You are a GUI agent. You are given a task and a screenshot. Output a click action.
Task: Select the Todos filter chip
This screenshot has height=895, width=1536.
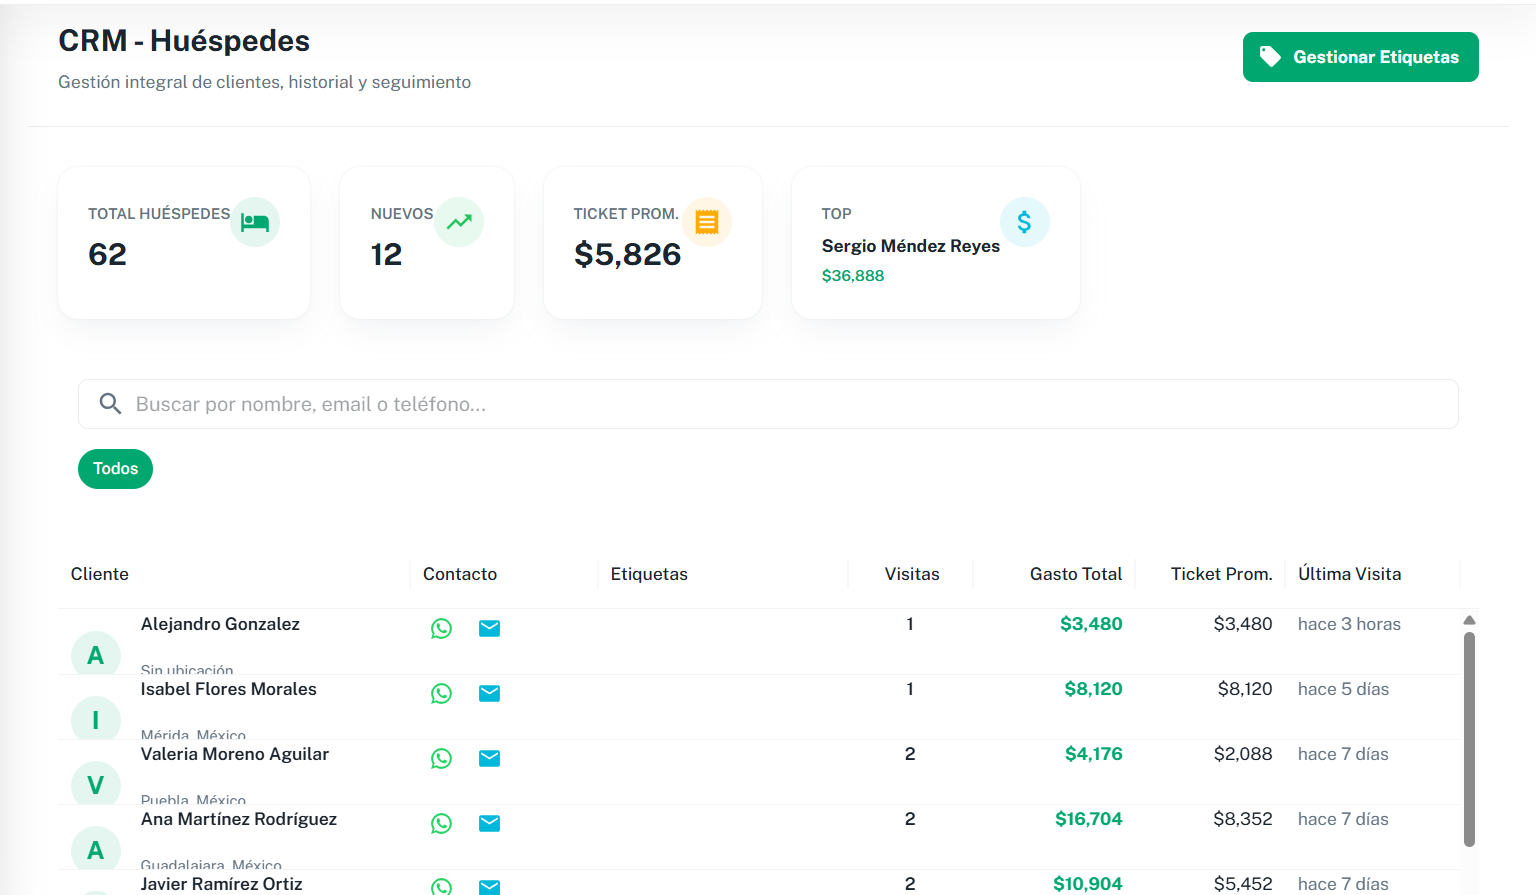(115, 469)
